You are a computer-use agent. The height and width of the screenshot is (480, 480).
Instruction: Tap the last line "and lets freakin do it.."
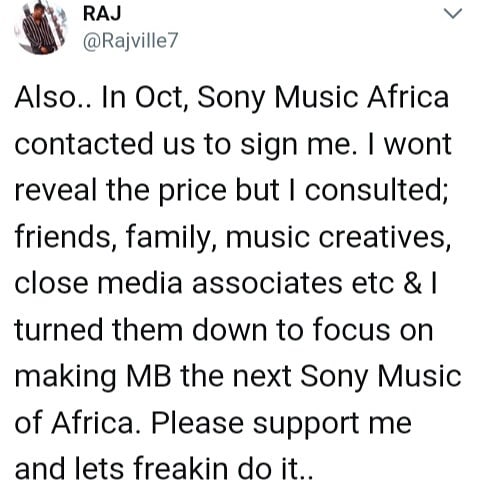164,468
